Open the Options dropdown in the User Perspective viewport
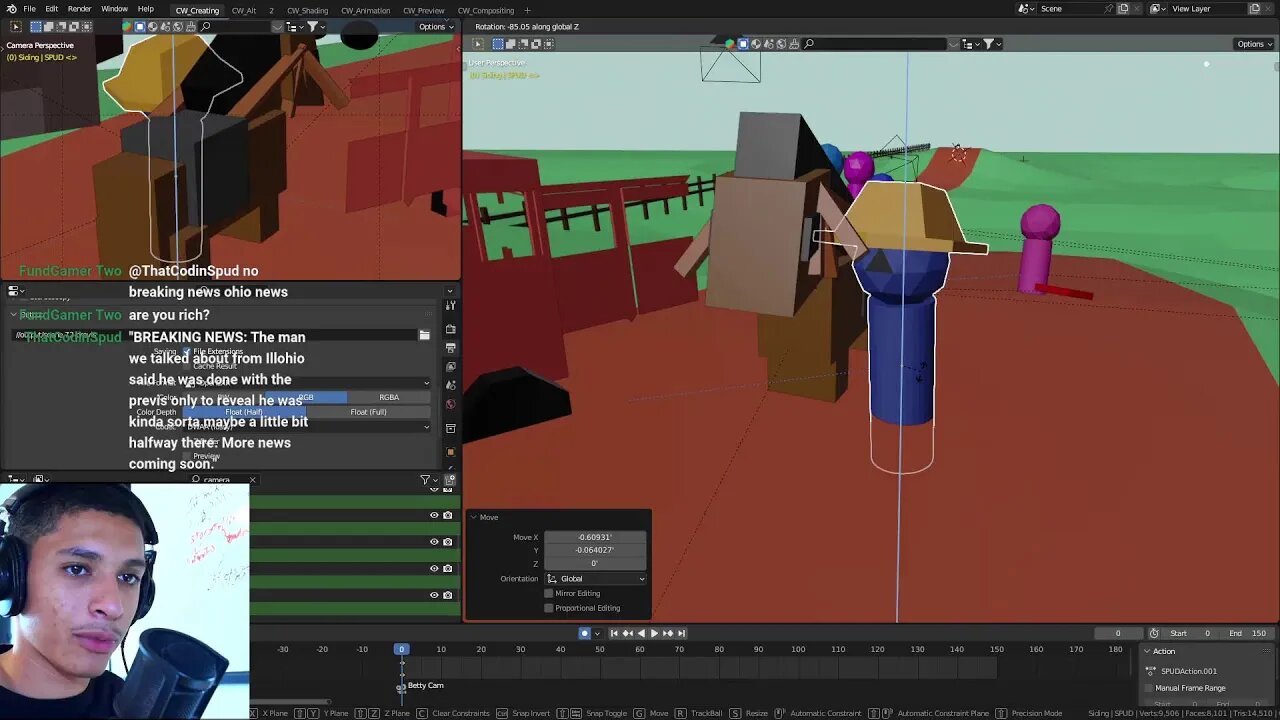 coord(1254,44)
